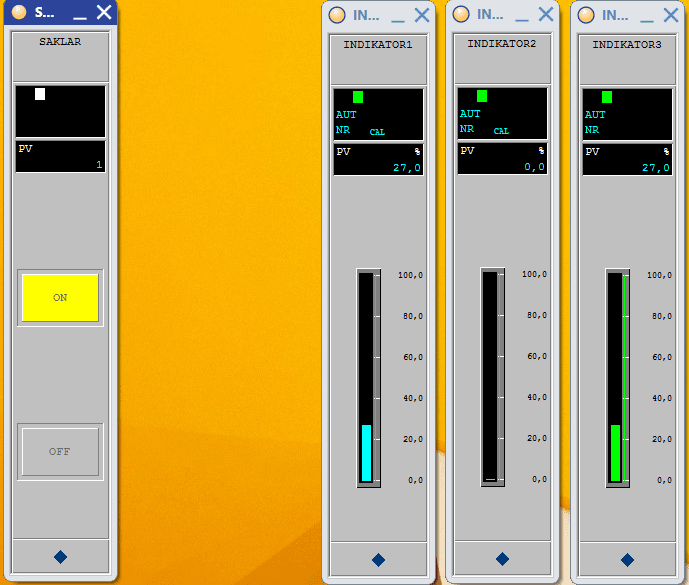Viewport: 689px width, 585px height.
Task: Click 20,0 scale label in INDIKATOR3
Action: 662,440
